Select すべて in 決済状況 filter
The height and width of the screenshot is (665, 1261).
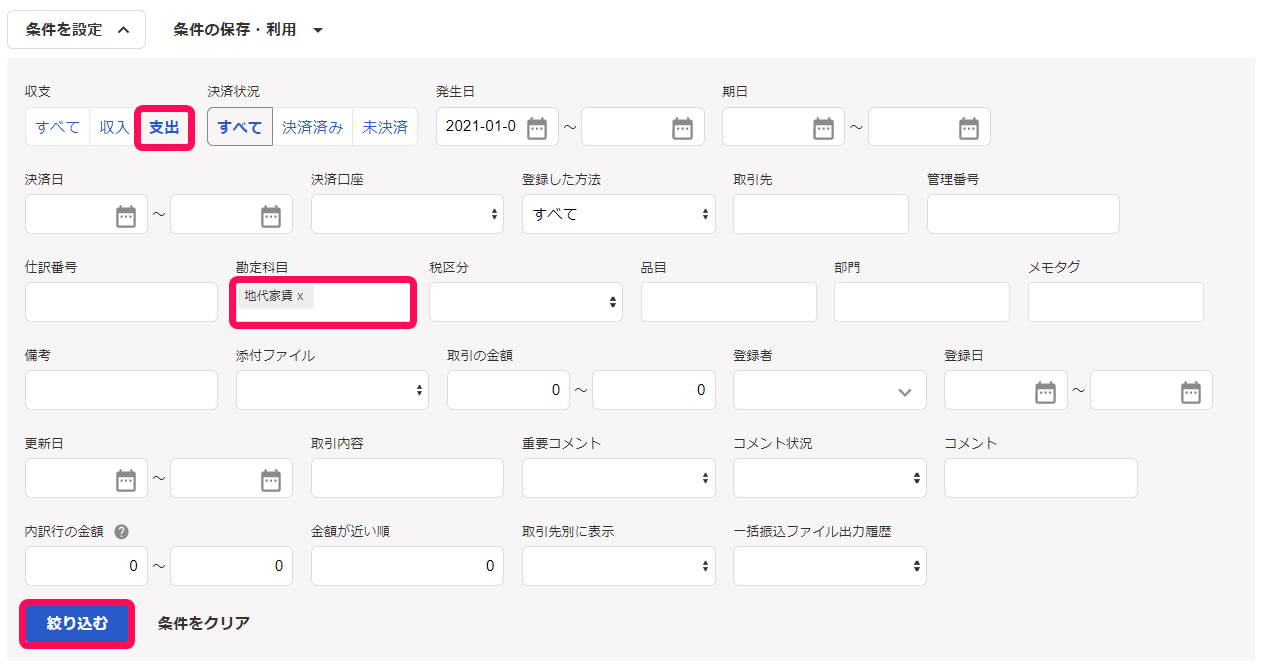(240, 127)
